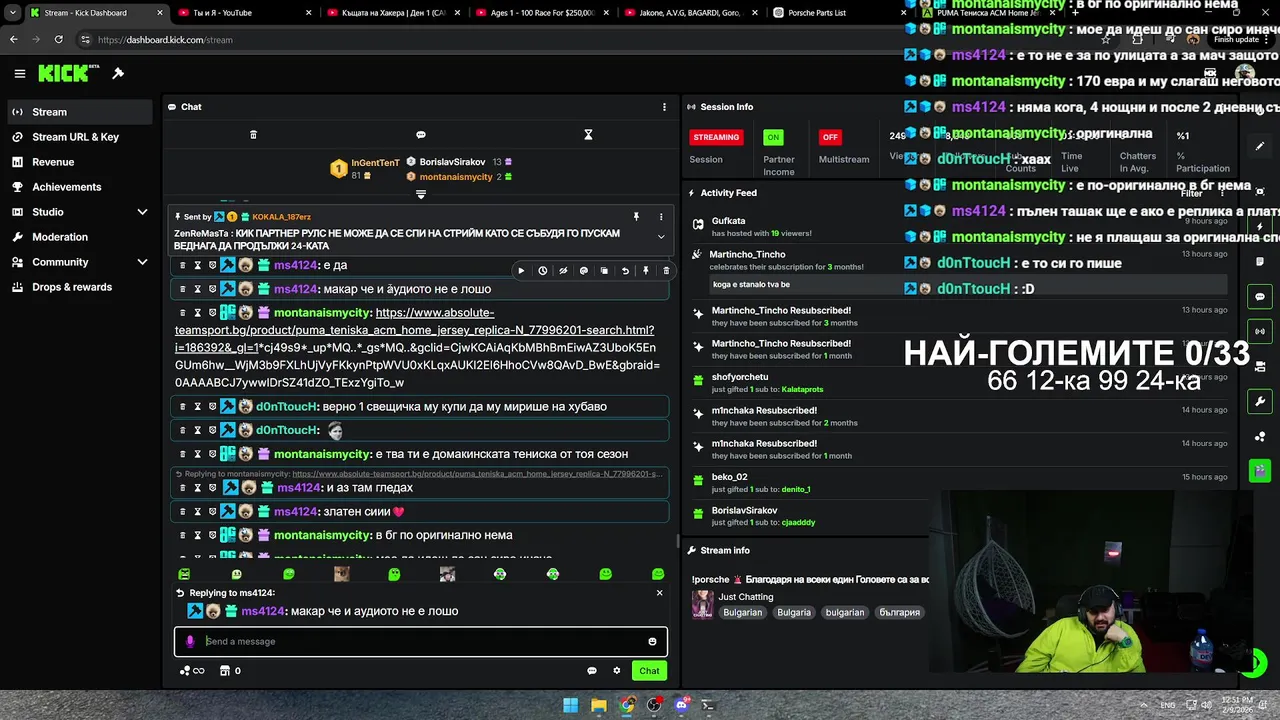Collapse the gift leaderboard arrow
Screen dimensions: 1280x720
click(421, 194)
